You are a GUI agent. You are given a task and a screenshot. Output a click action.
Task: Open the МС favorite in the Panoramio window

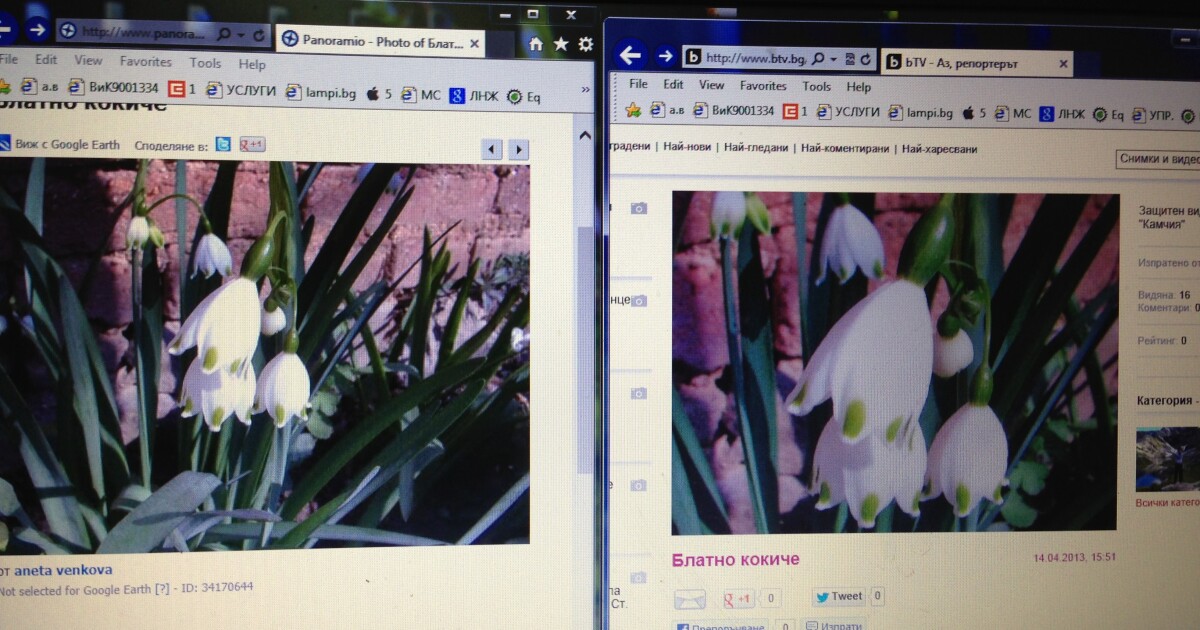coord(421,95)
